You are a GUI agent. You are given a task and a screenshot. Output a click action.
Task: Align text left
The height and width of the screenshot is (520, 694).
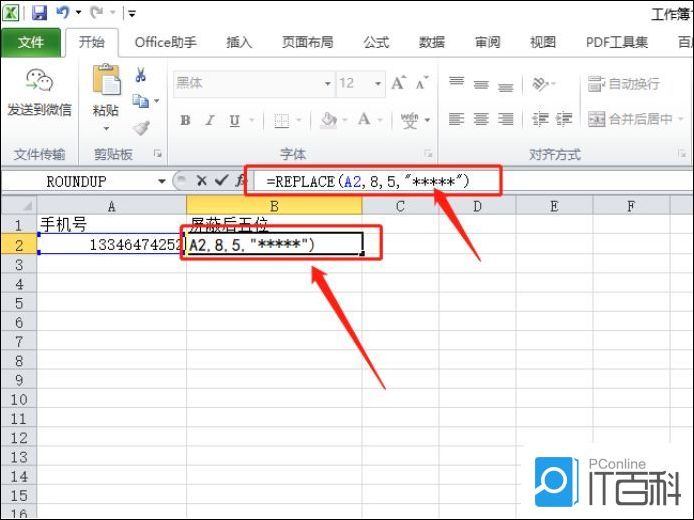pos(456,119)
